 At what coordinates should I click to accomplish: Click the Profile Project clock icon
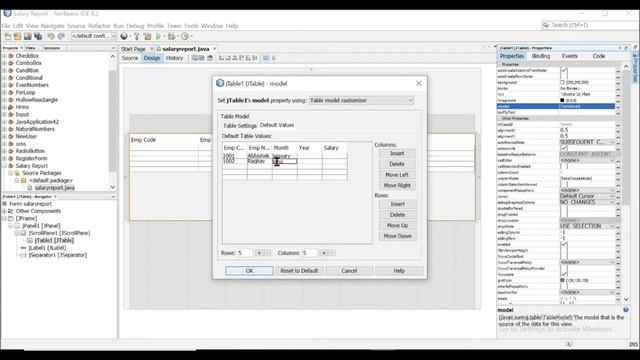click(185, 36)
